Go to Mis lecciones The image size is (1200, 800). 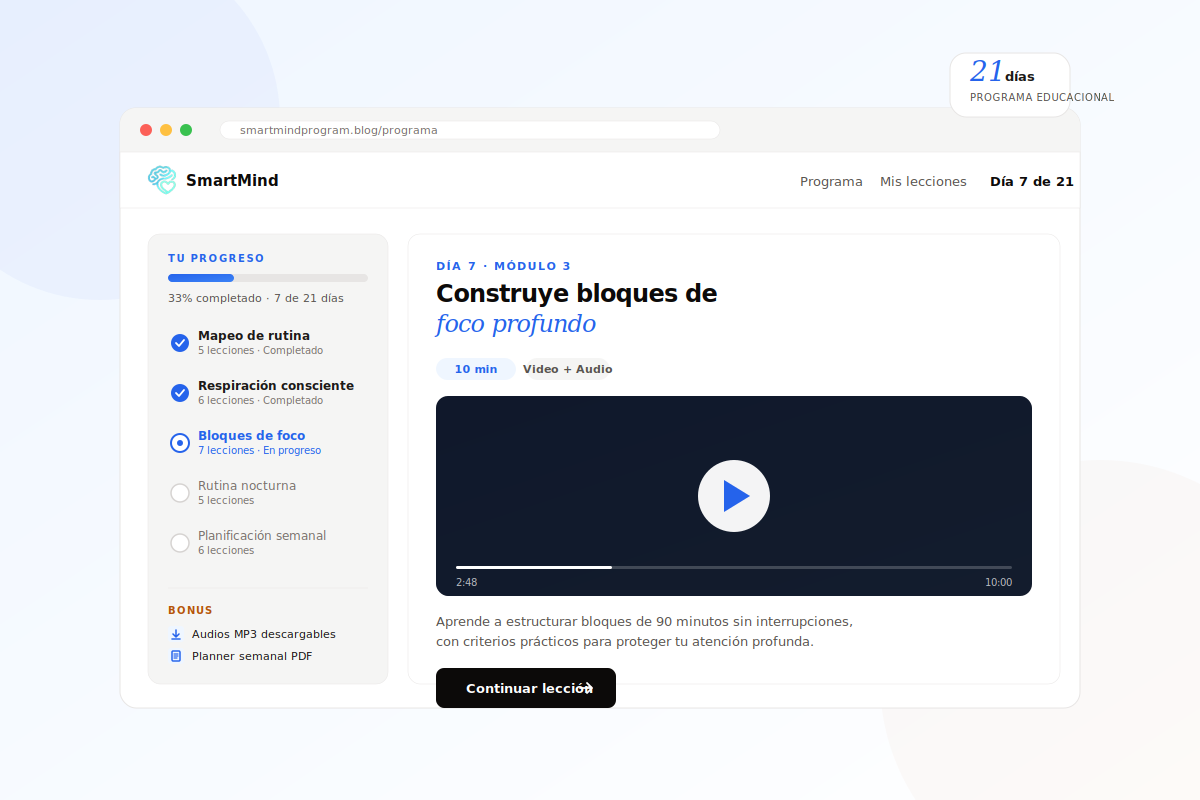click(x=923, y=181)
